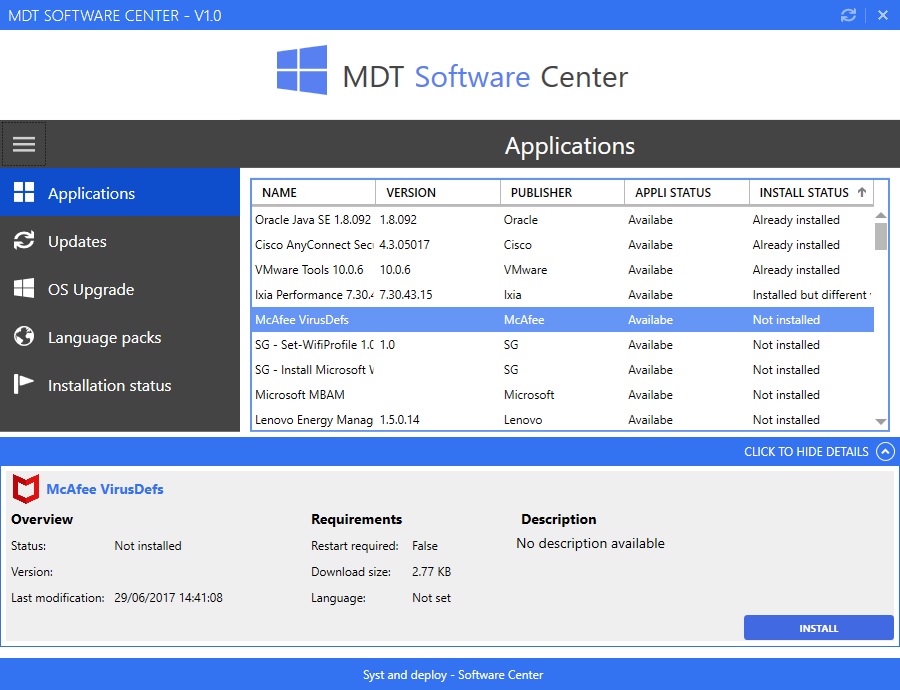The height and width of the screenshot is (690, 900).
Task: Open the Language packs section
Action: [x=105, y=337]
